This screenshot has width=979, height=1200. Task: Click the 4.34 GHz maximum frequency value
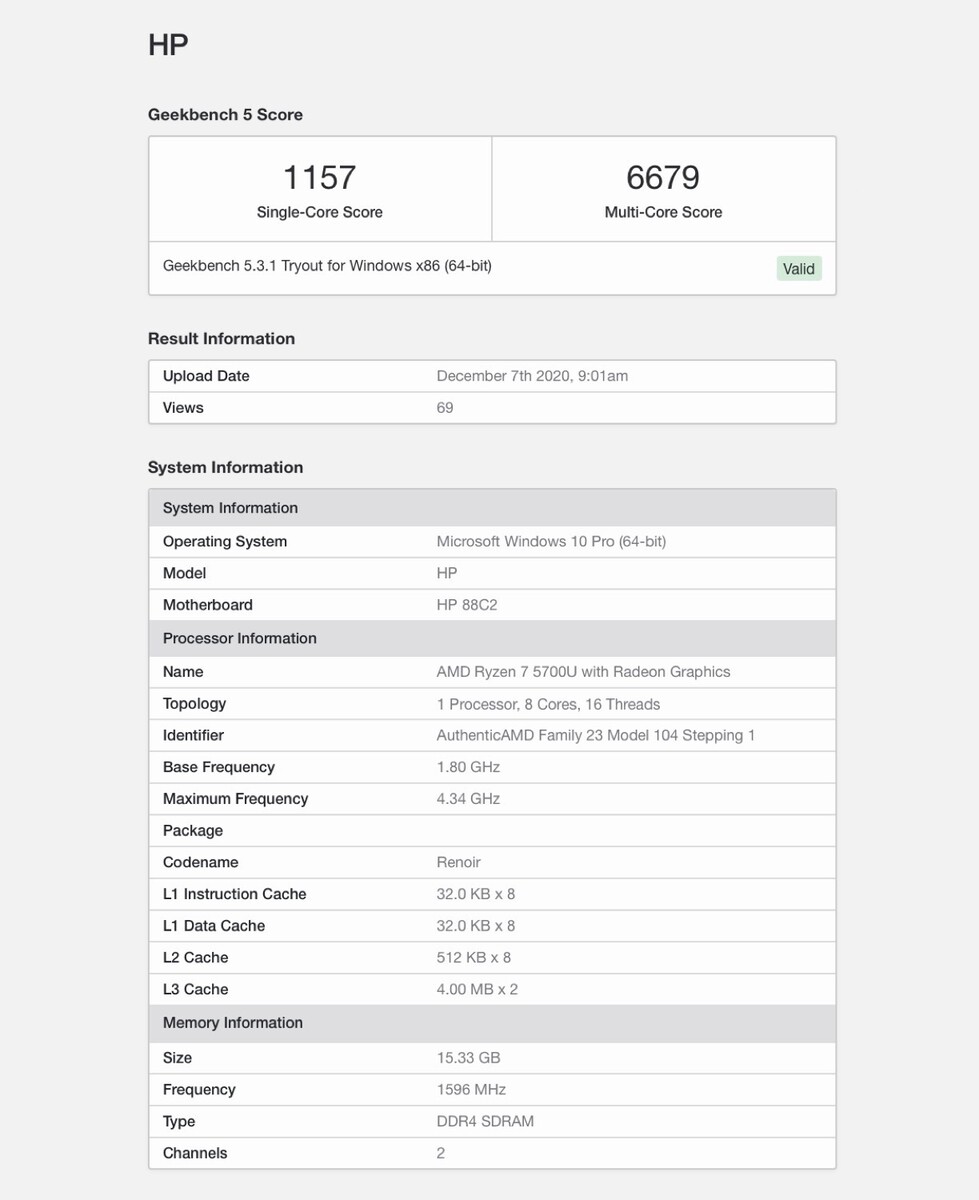click(468, 799)
